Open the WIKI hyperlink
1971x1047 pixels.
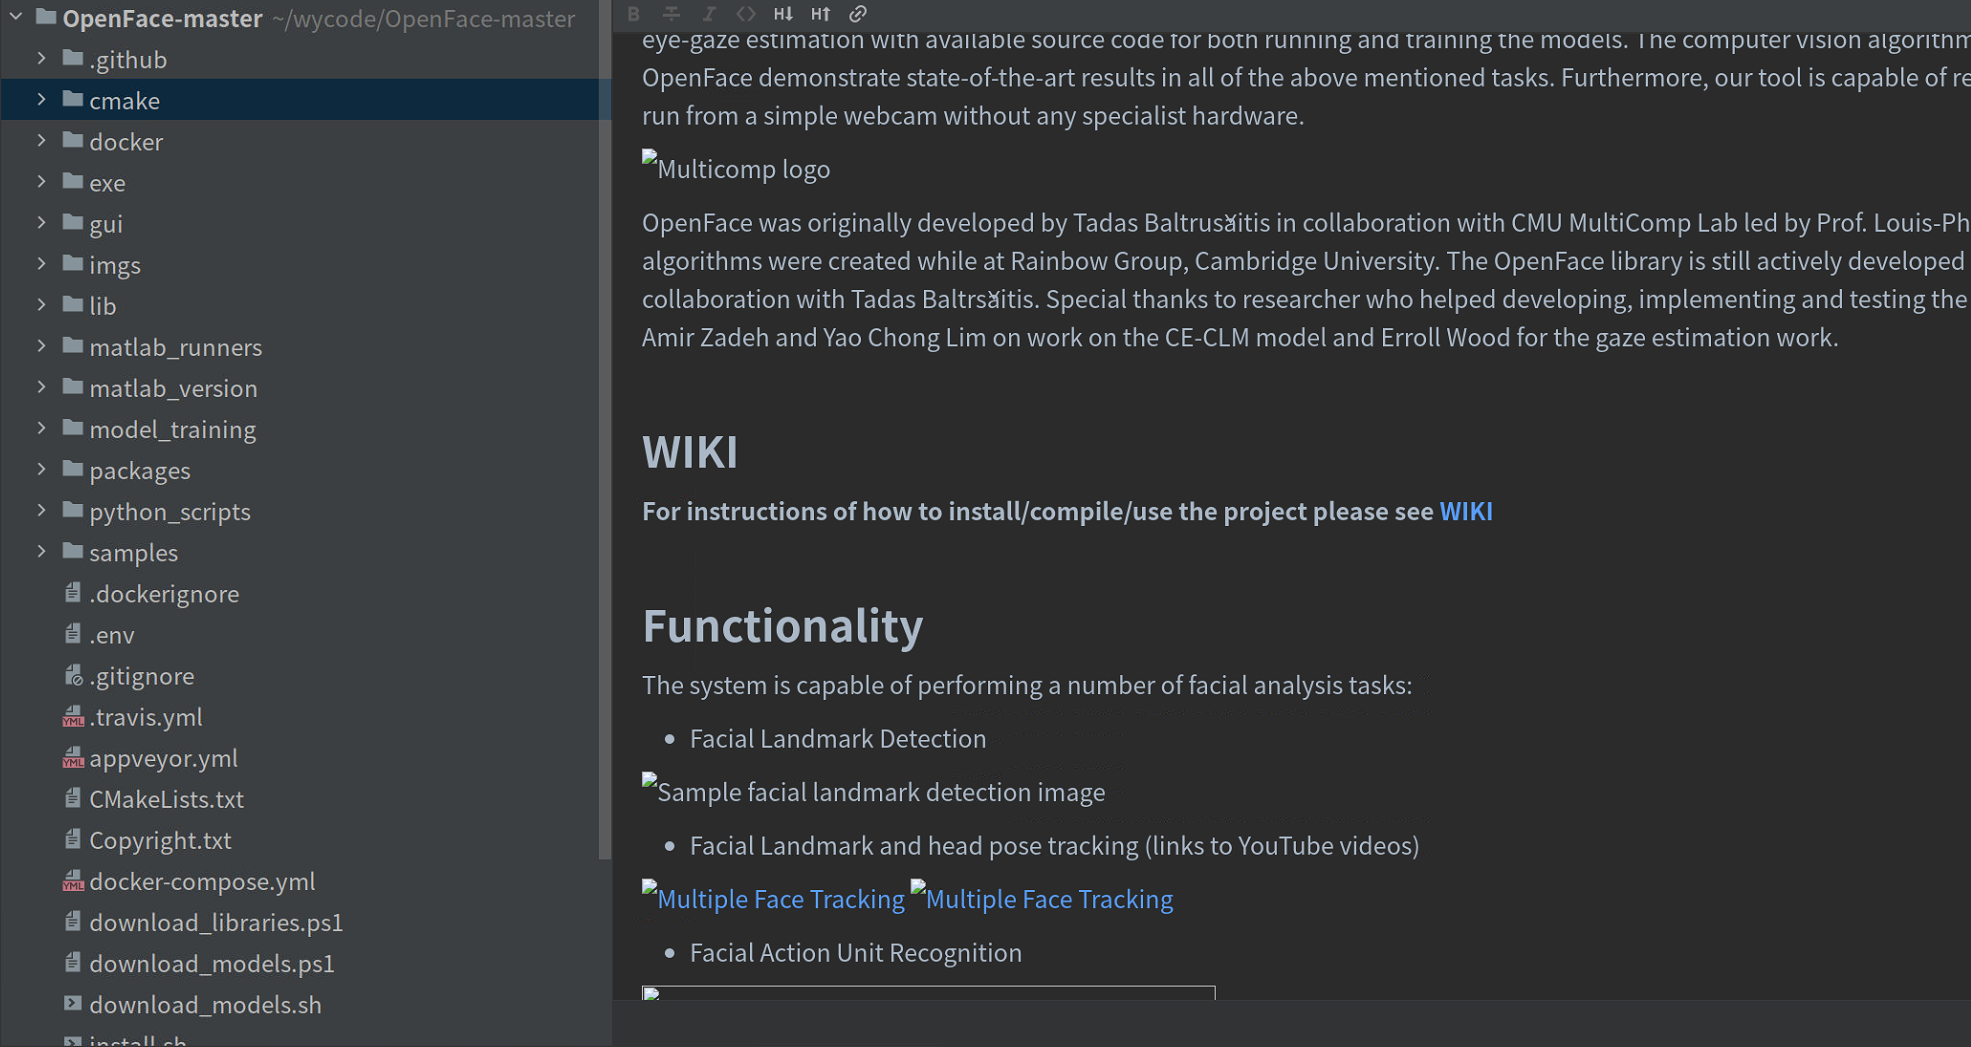(1465, 511)
